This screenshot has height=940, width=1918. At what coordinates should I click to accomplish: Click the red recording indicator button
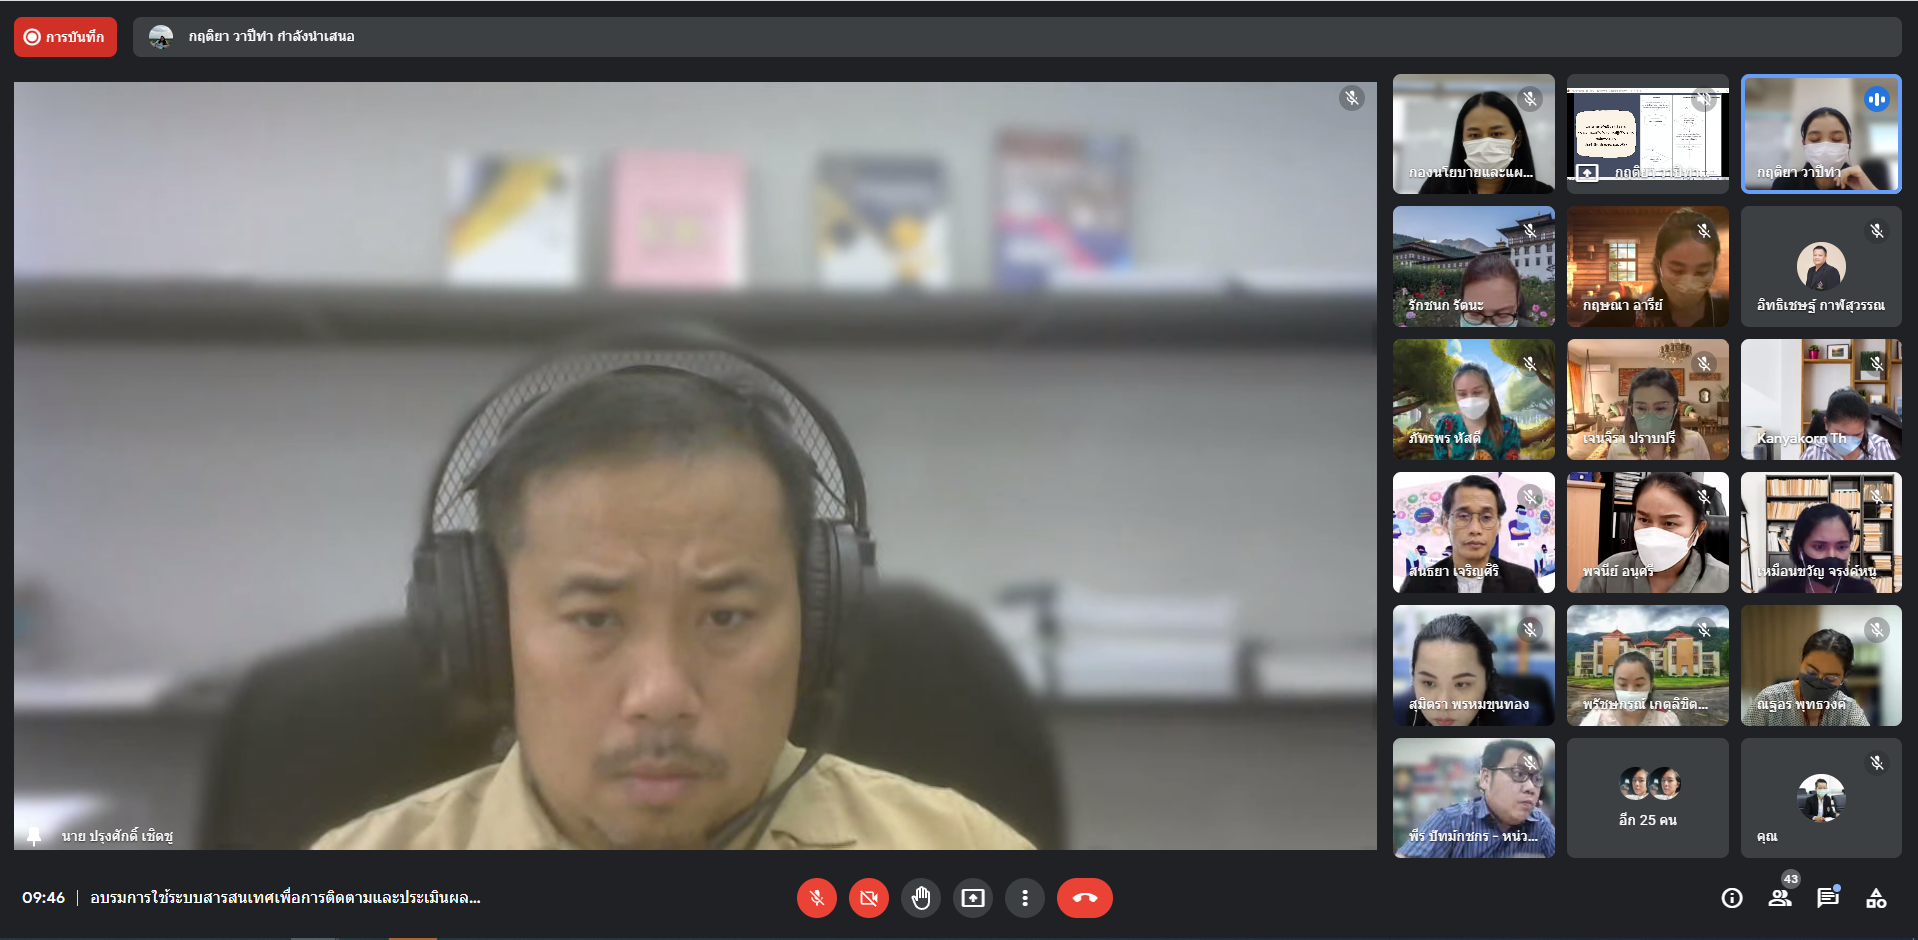(x=65, y=37)
